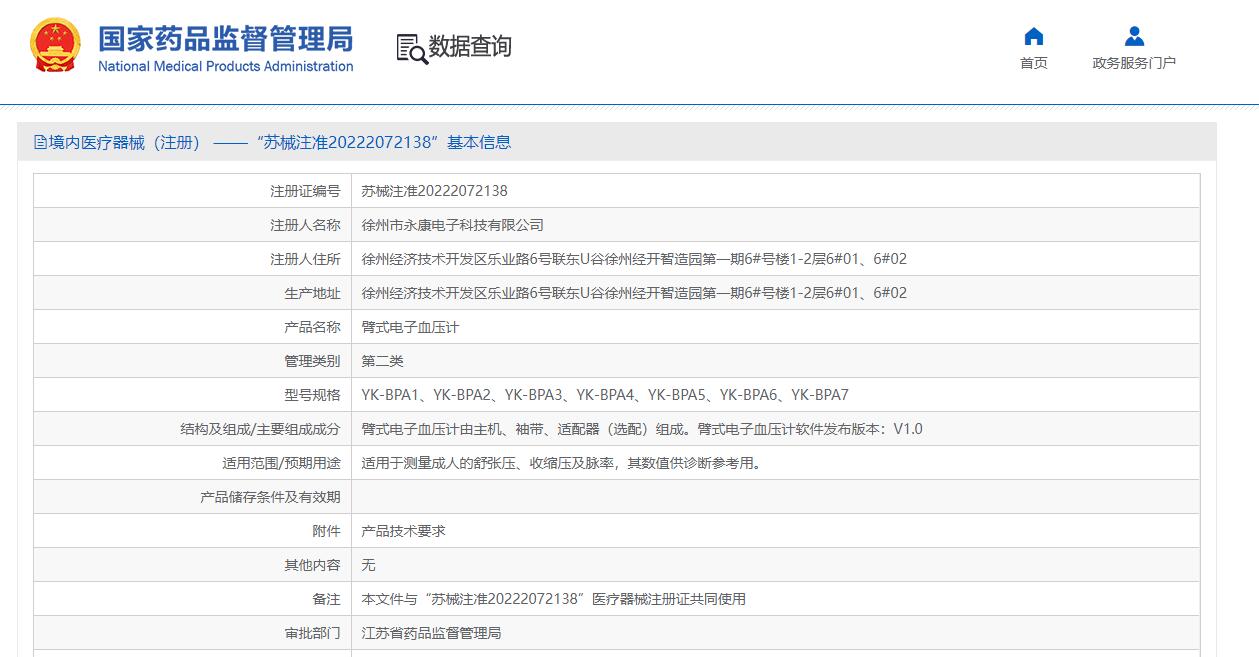Viewport: 1259px width, 657px height.
Task: Click the 适用范围/预期用途 description text
Action: (x=565, y=462)
